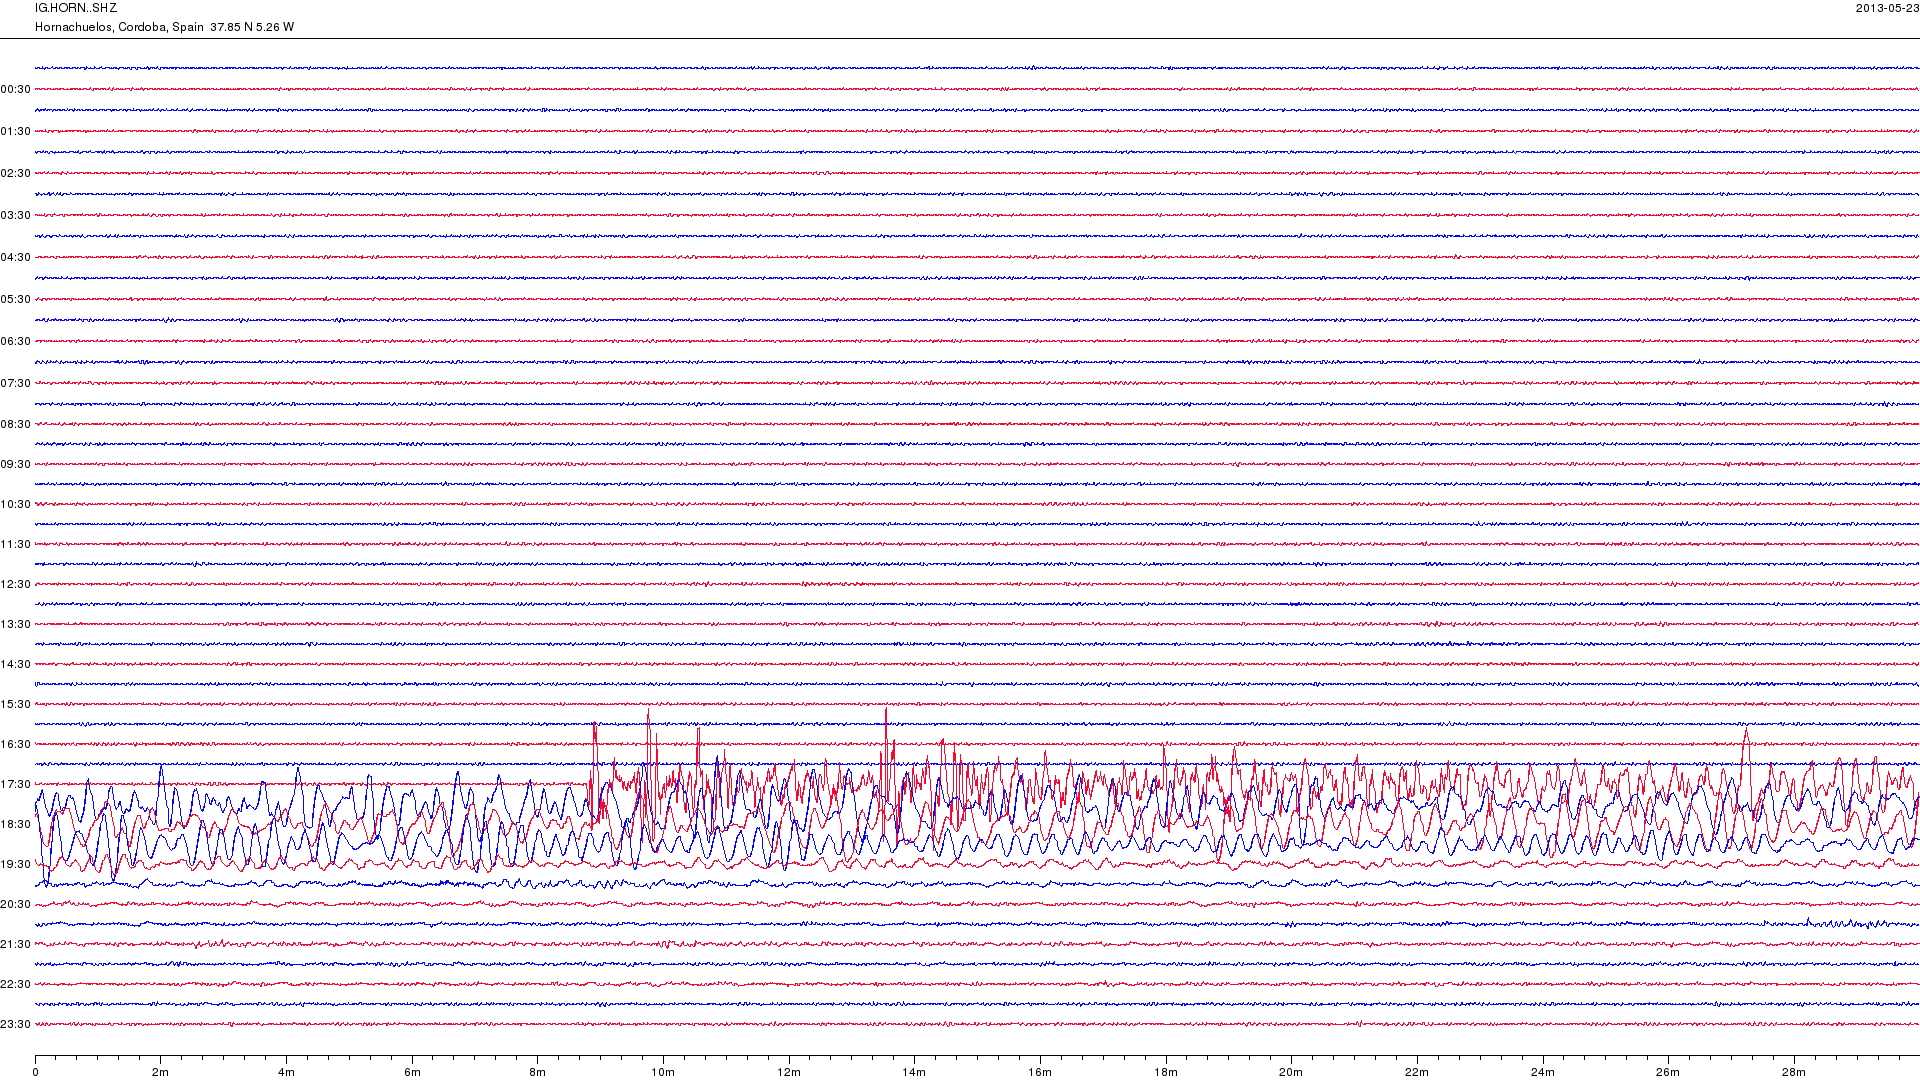Click the 01:30 time label
The height and width of the screenshot is (1080, 1920).
16,131
